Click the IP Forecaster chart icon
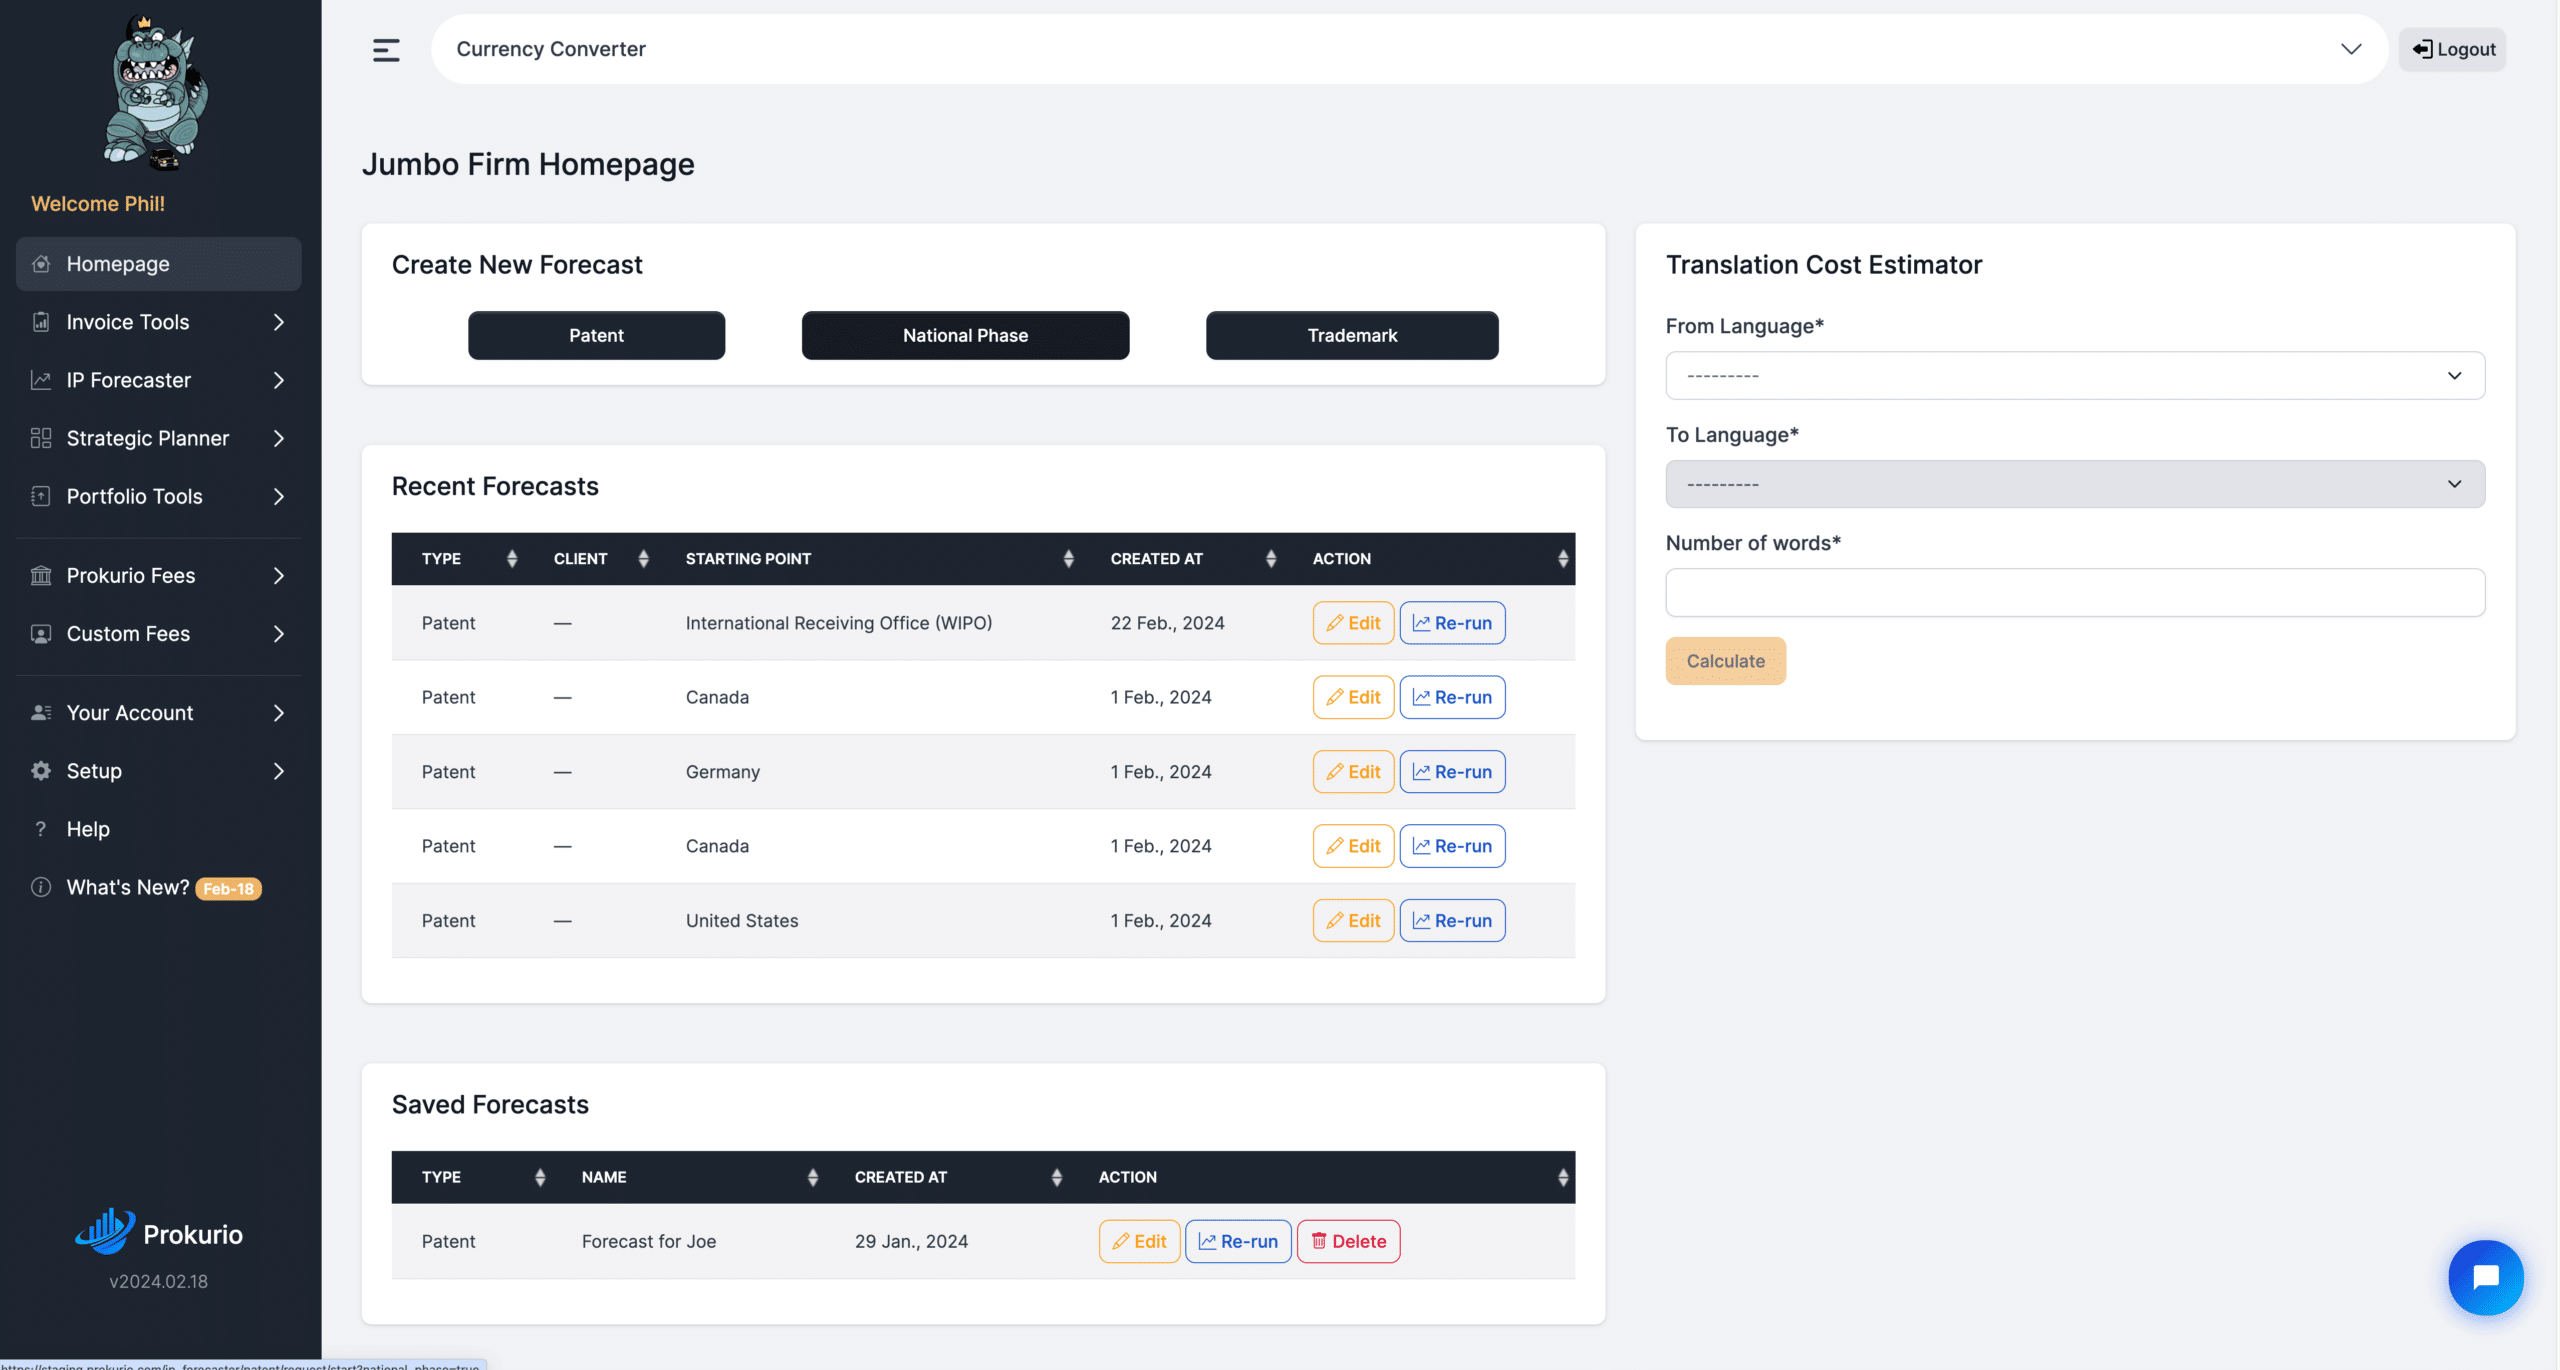Image resolution: width=2560 pixels, height=1370 pixels. click(41, 380)
